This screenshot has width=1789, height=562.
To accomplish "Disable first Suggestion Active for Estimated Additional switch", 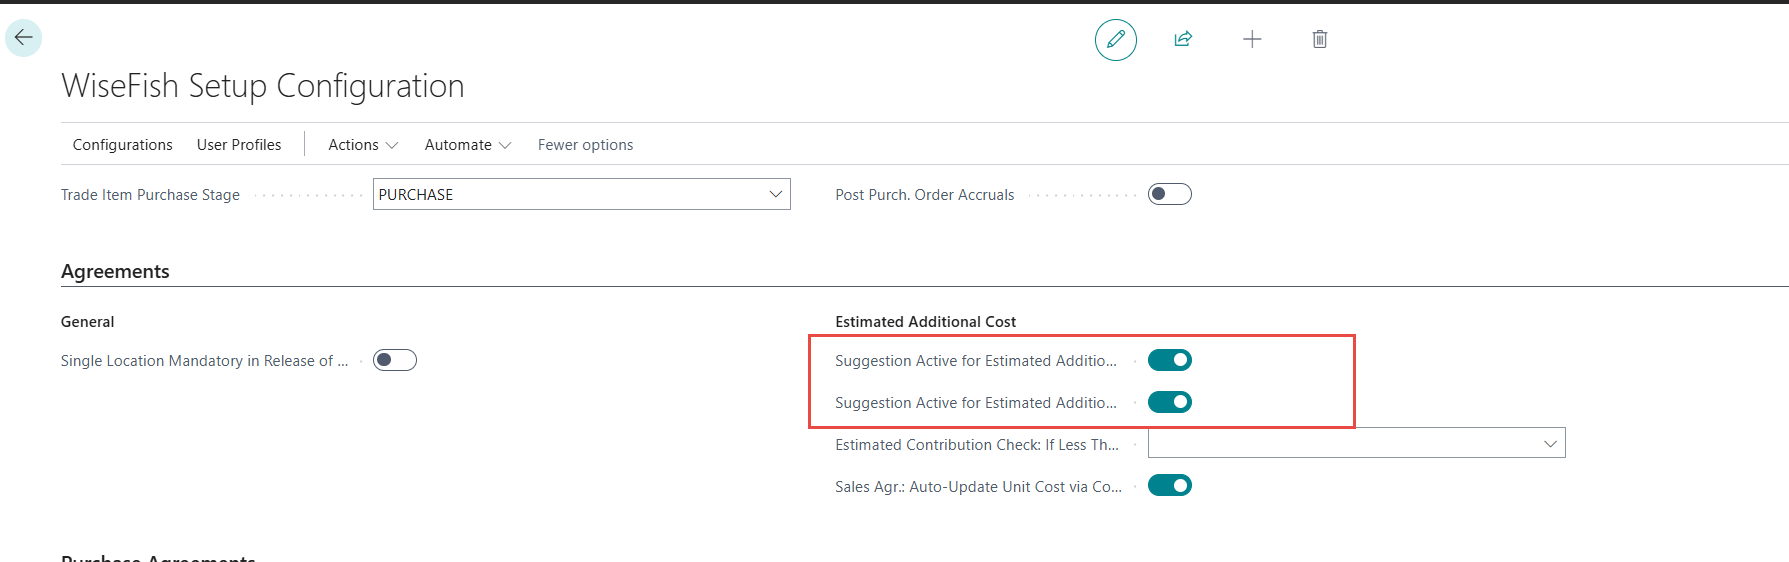I will pyautogui.click(x=1169, y=360).
